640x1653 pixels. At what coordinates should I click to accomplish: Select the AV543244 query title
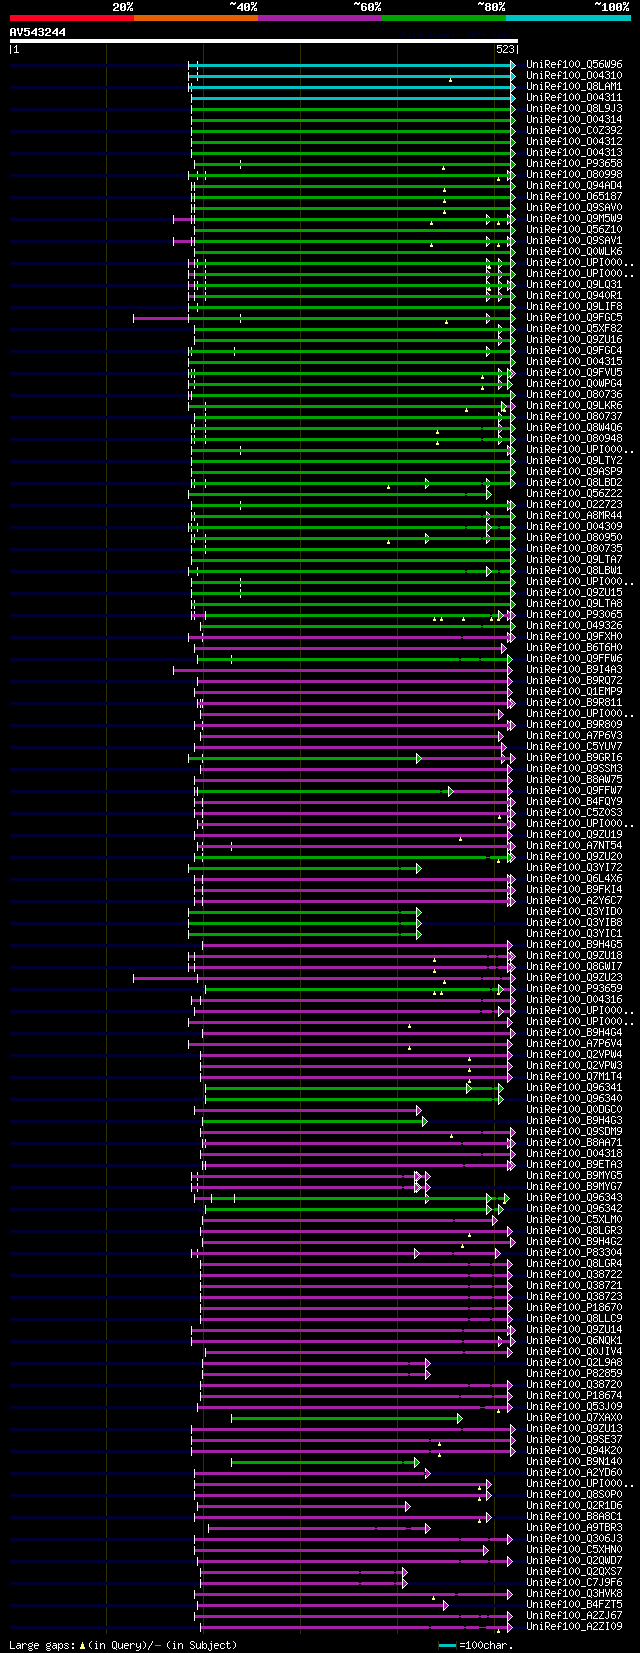(38, 32)
